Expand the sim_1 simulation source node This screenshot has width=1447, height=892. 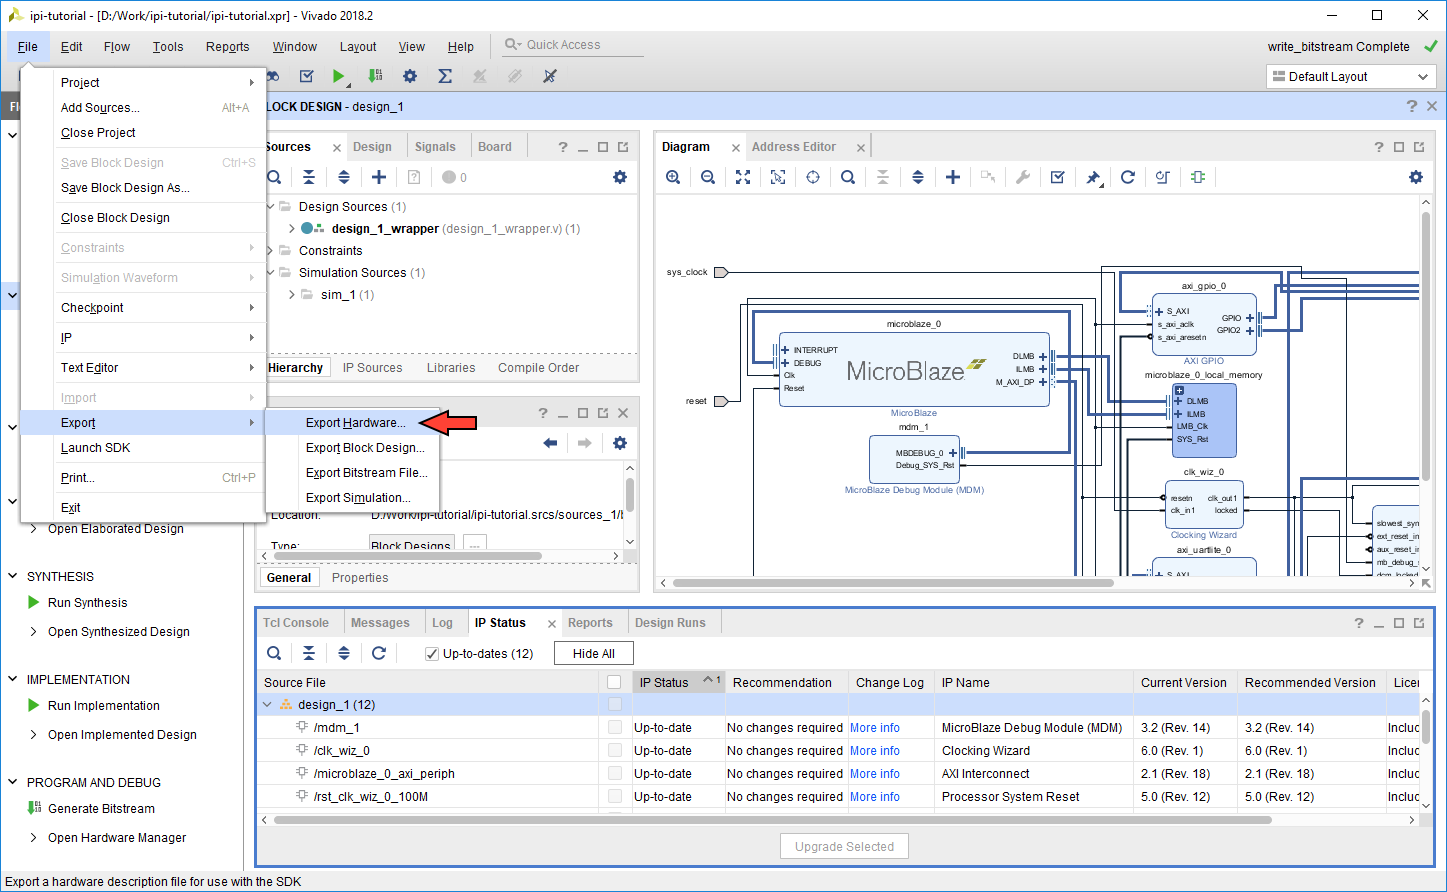coord(291,295)
